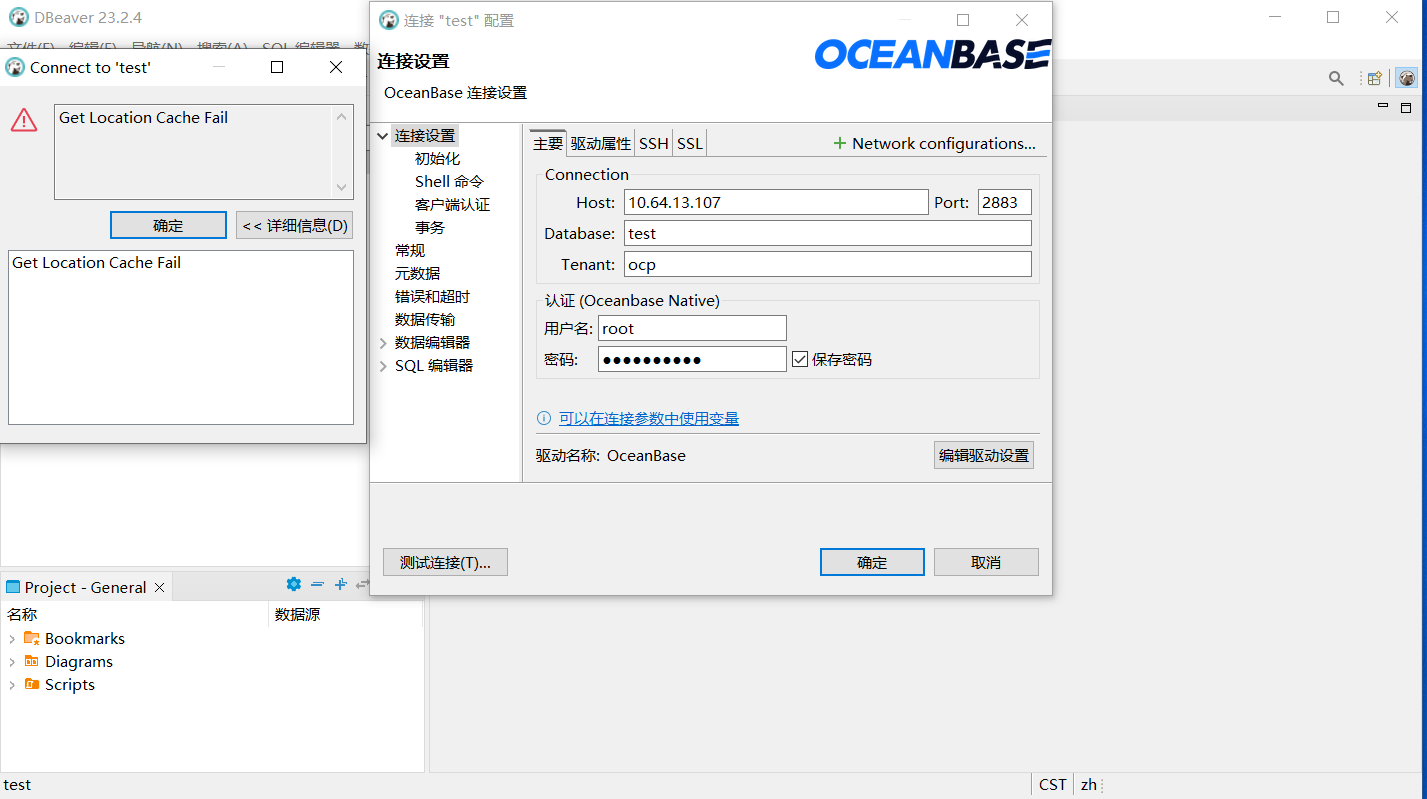This screenshot has width=1427, height=799.
Task: Select 初始化 in settings tree
Action: point(437,158)
